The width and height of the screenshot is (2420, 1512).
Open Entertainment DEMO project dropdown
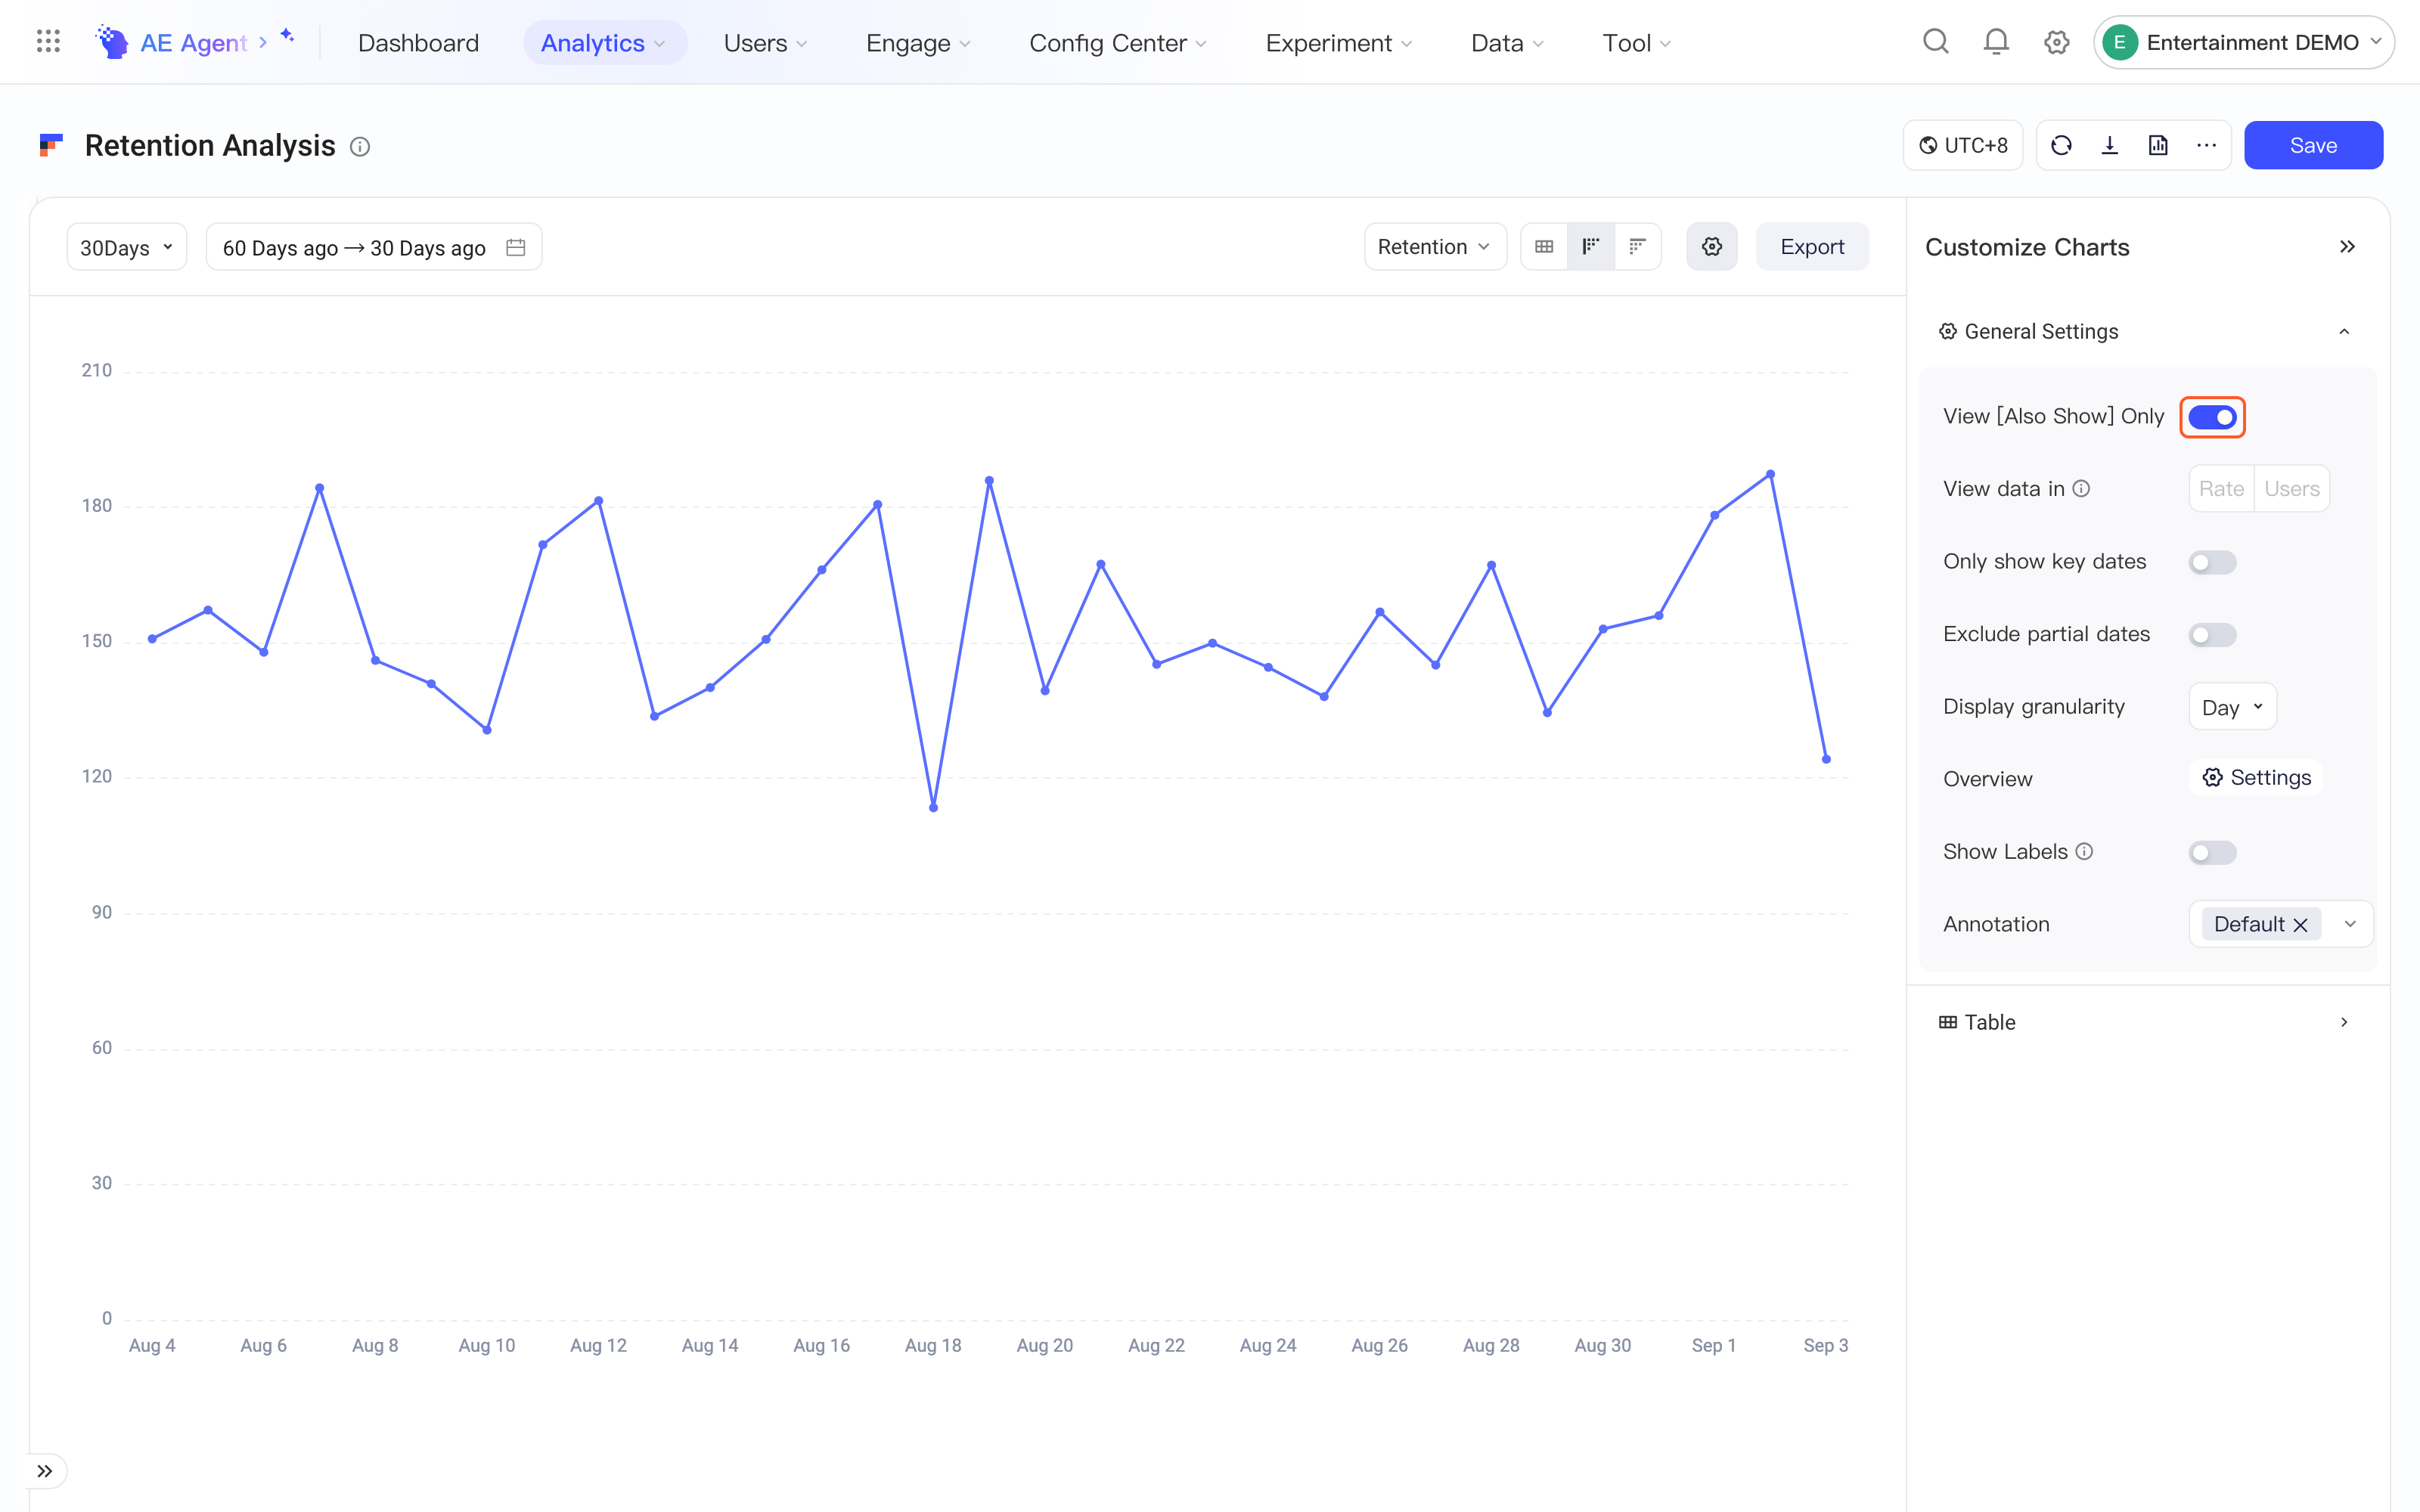(2244, 42)
